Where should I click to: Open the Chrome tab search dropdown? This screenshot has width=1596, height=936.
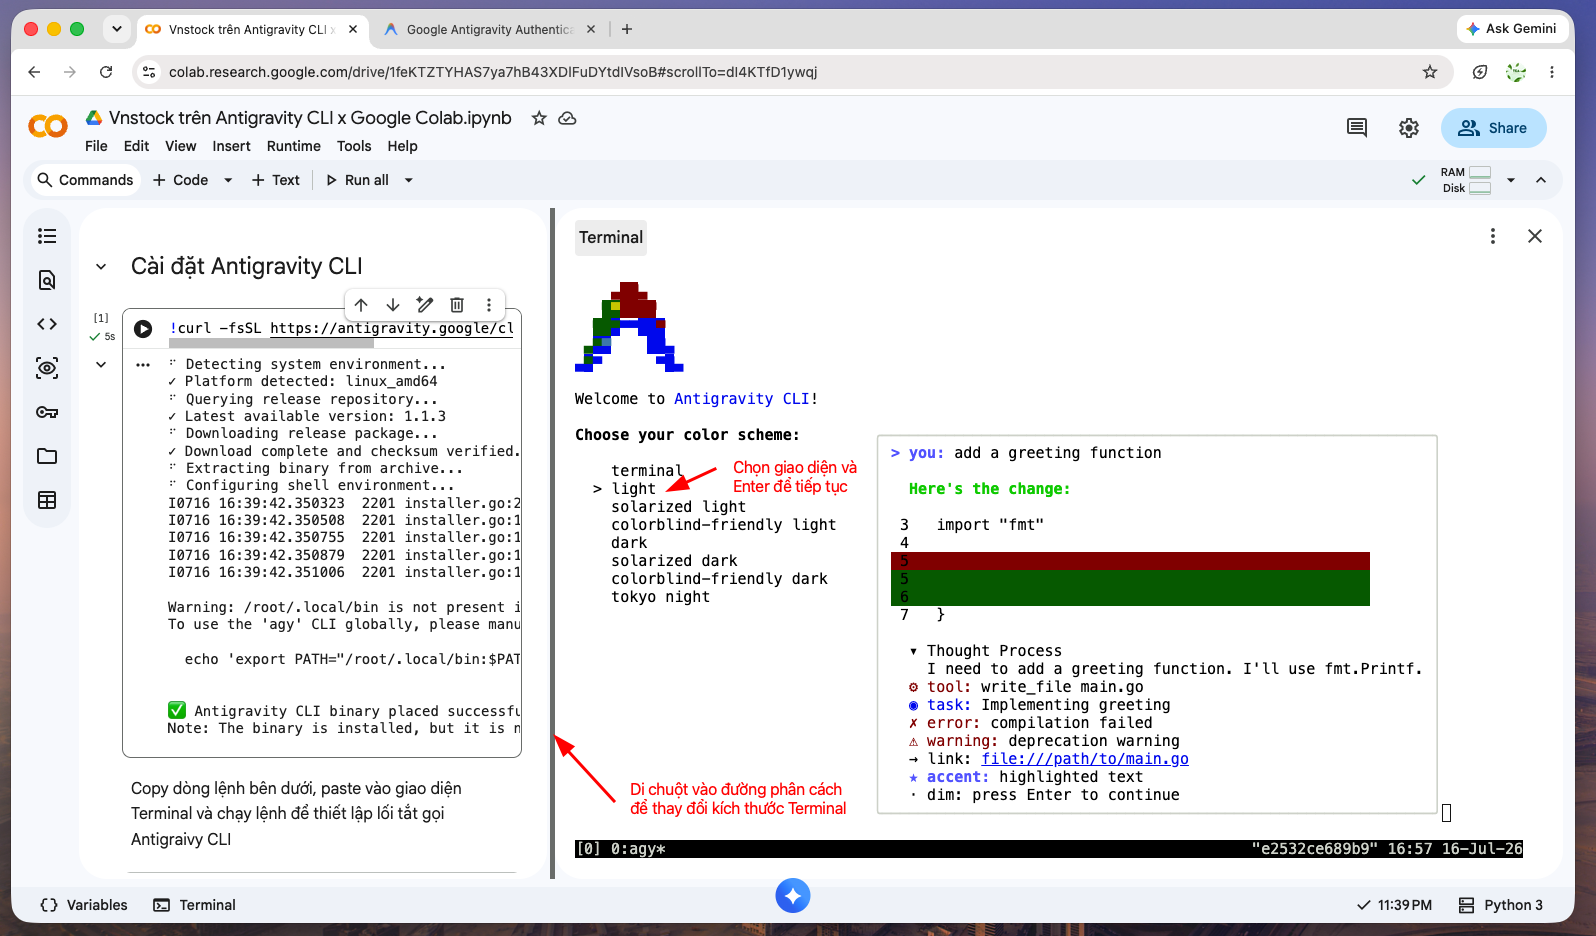[117, 29]
